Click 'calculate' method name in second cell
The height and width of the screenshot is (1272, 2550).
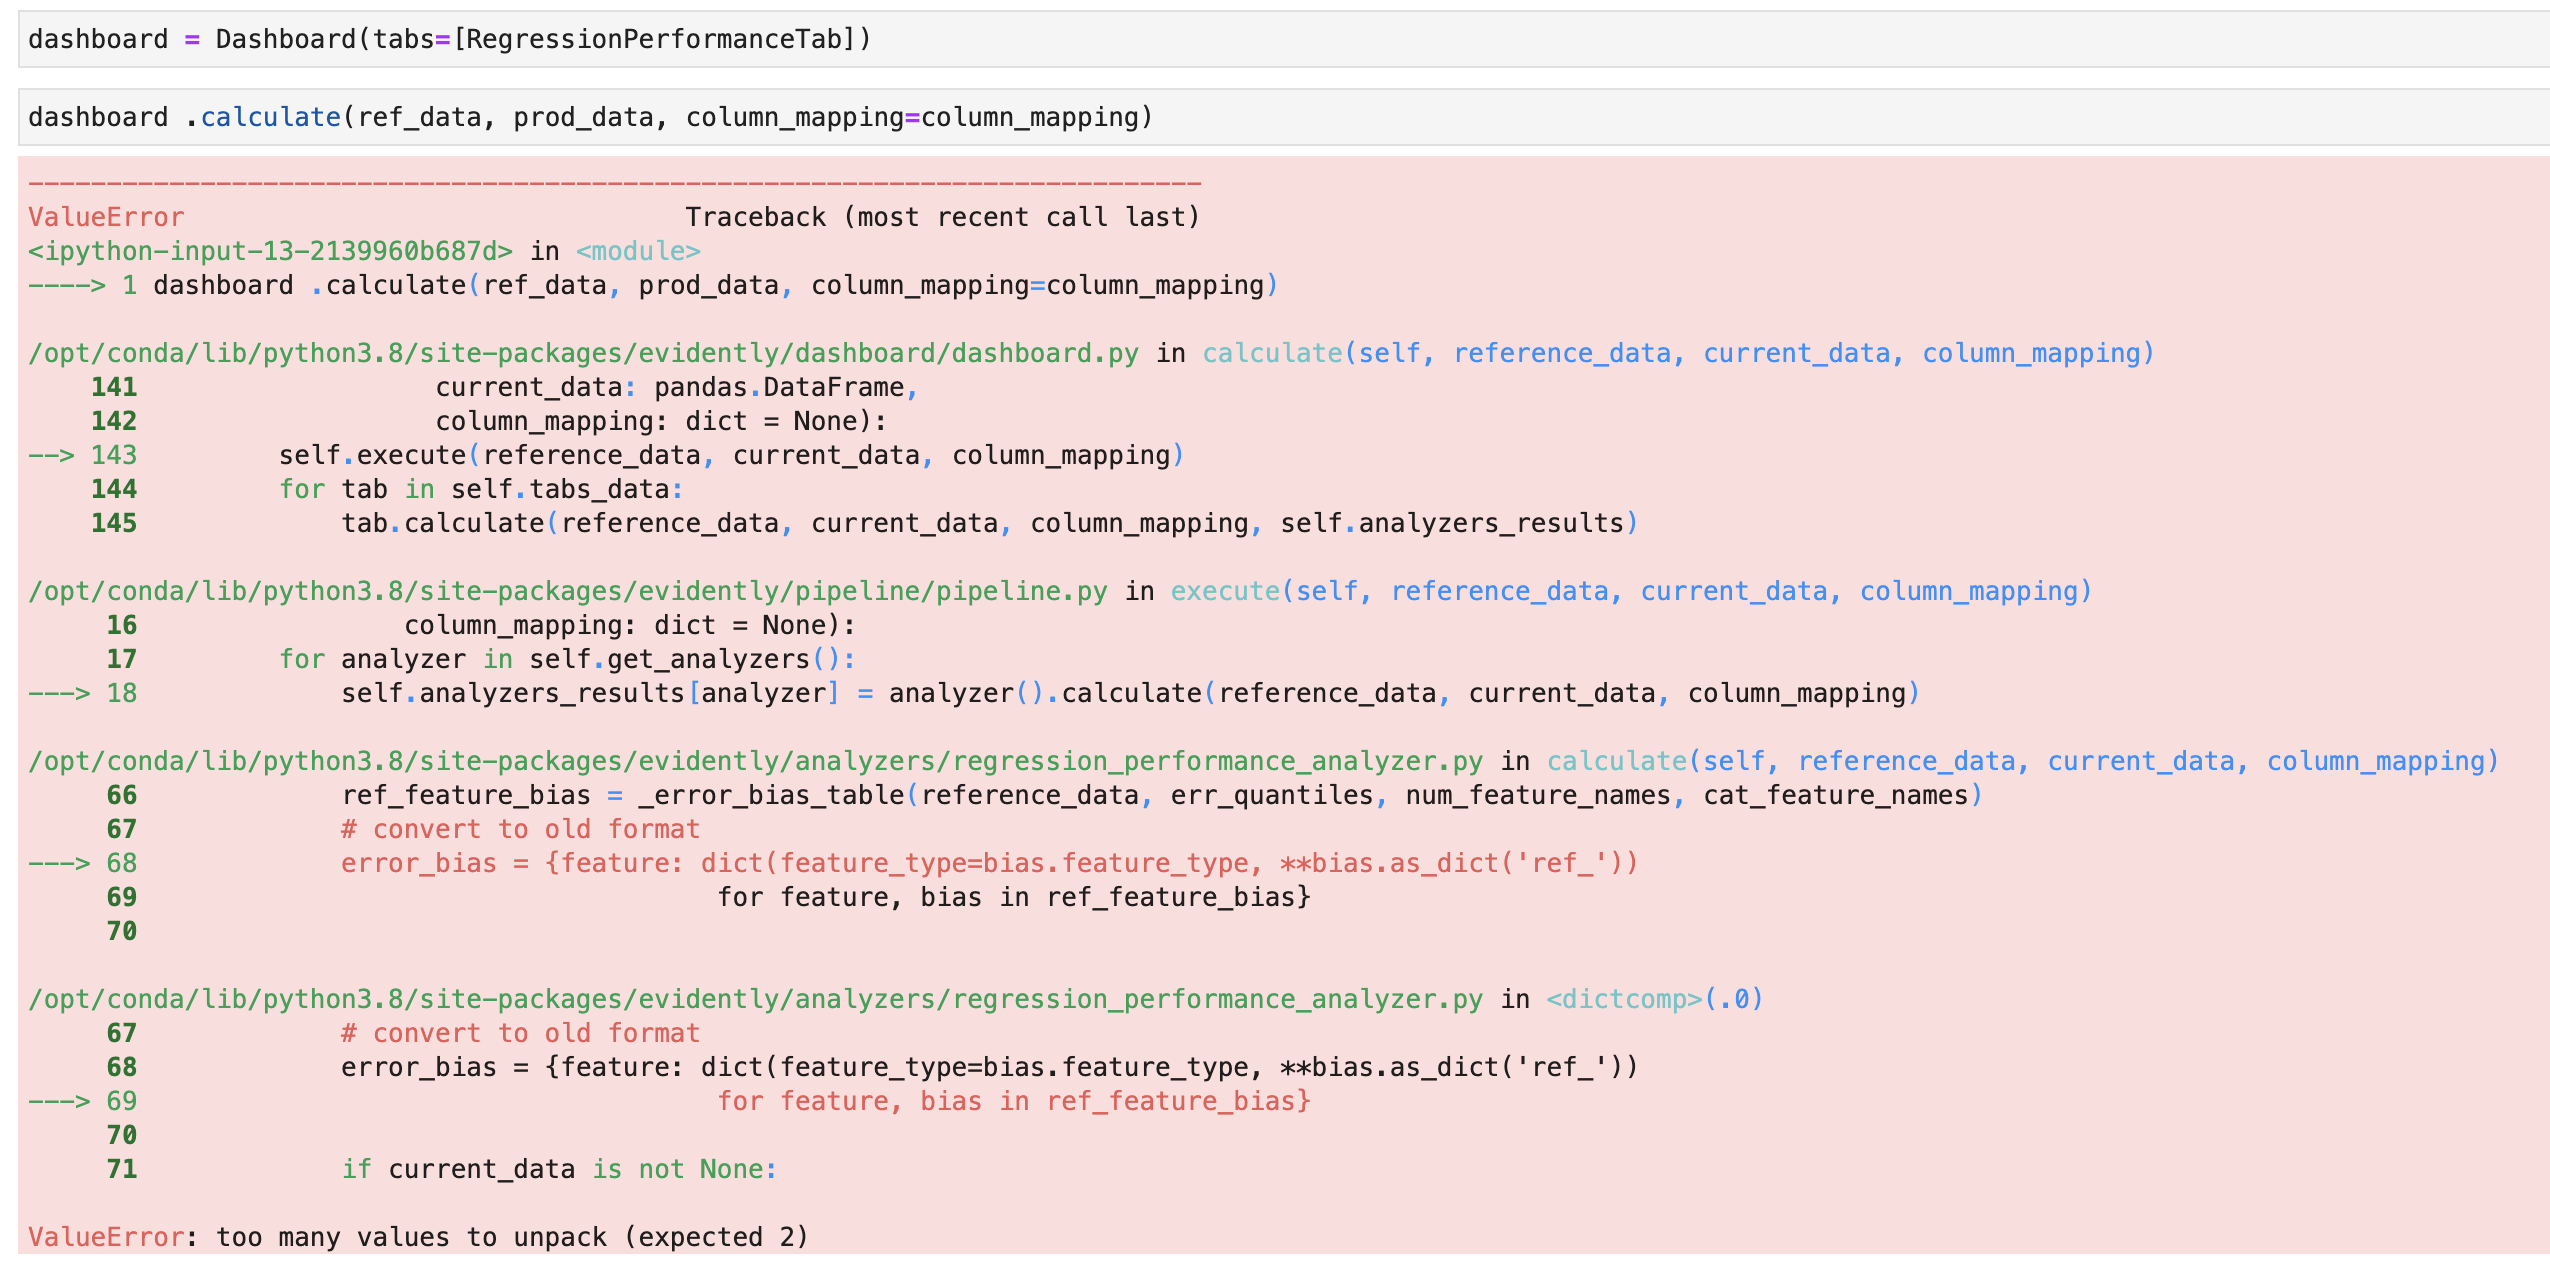[270, 118]
